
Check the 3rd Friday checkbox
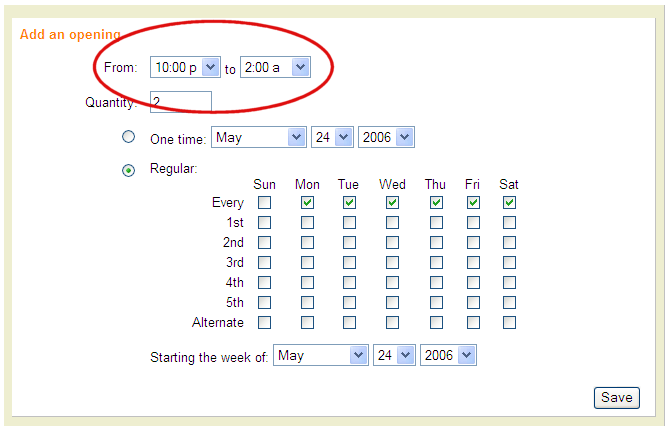[472, 263]
